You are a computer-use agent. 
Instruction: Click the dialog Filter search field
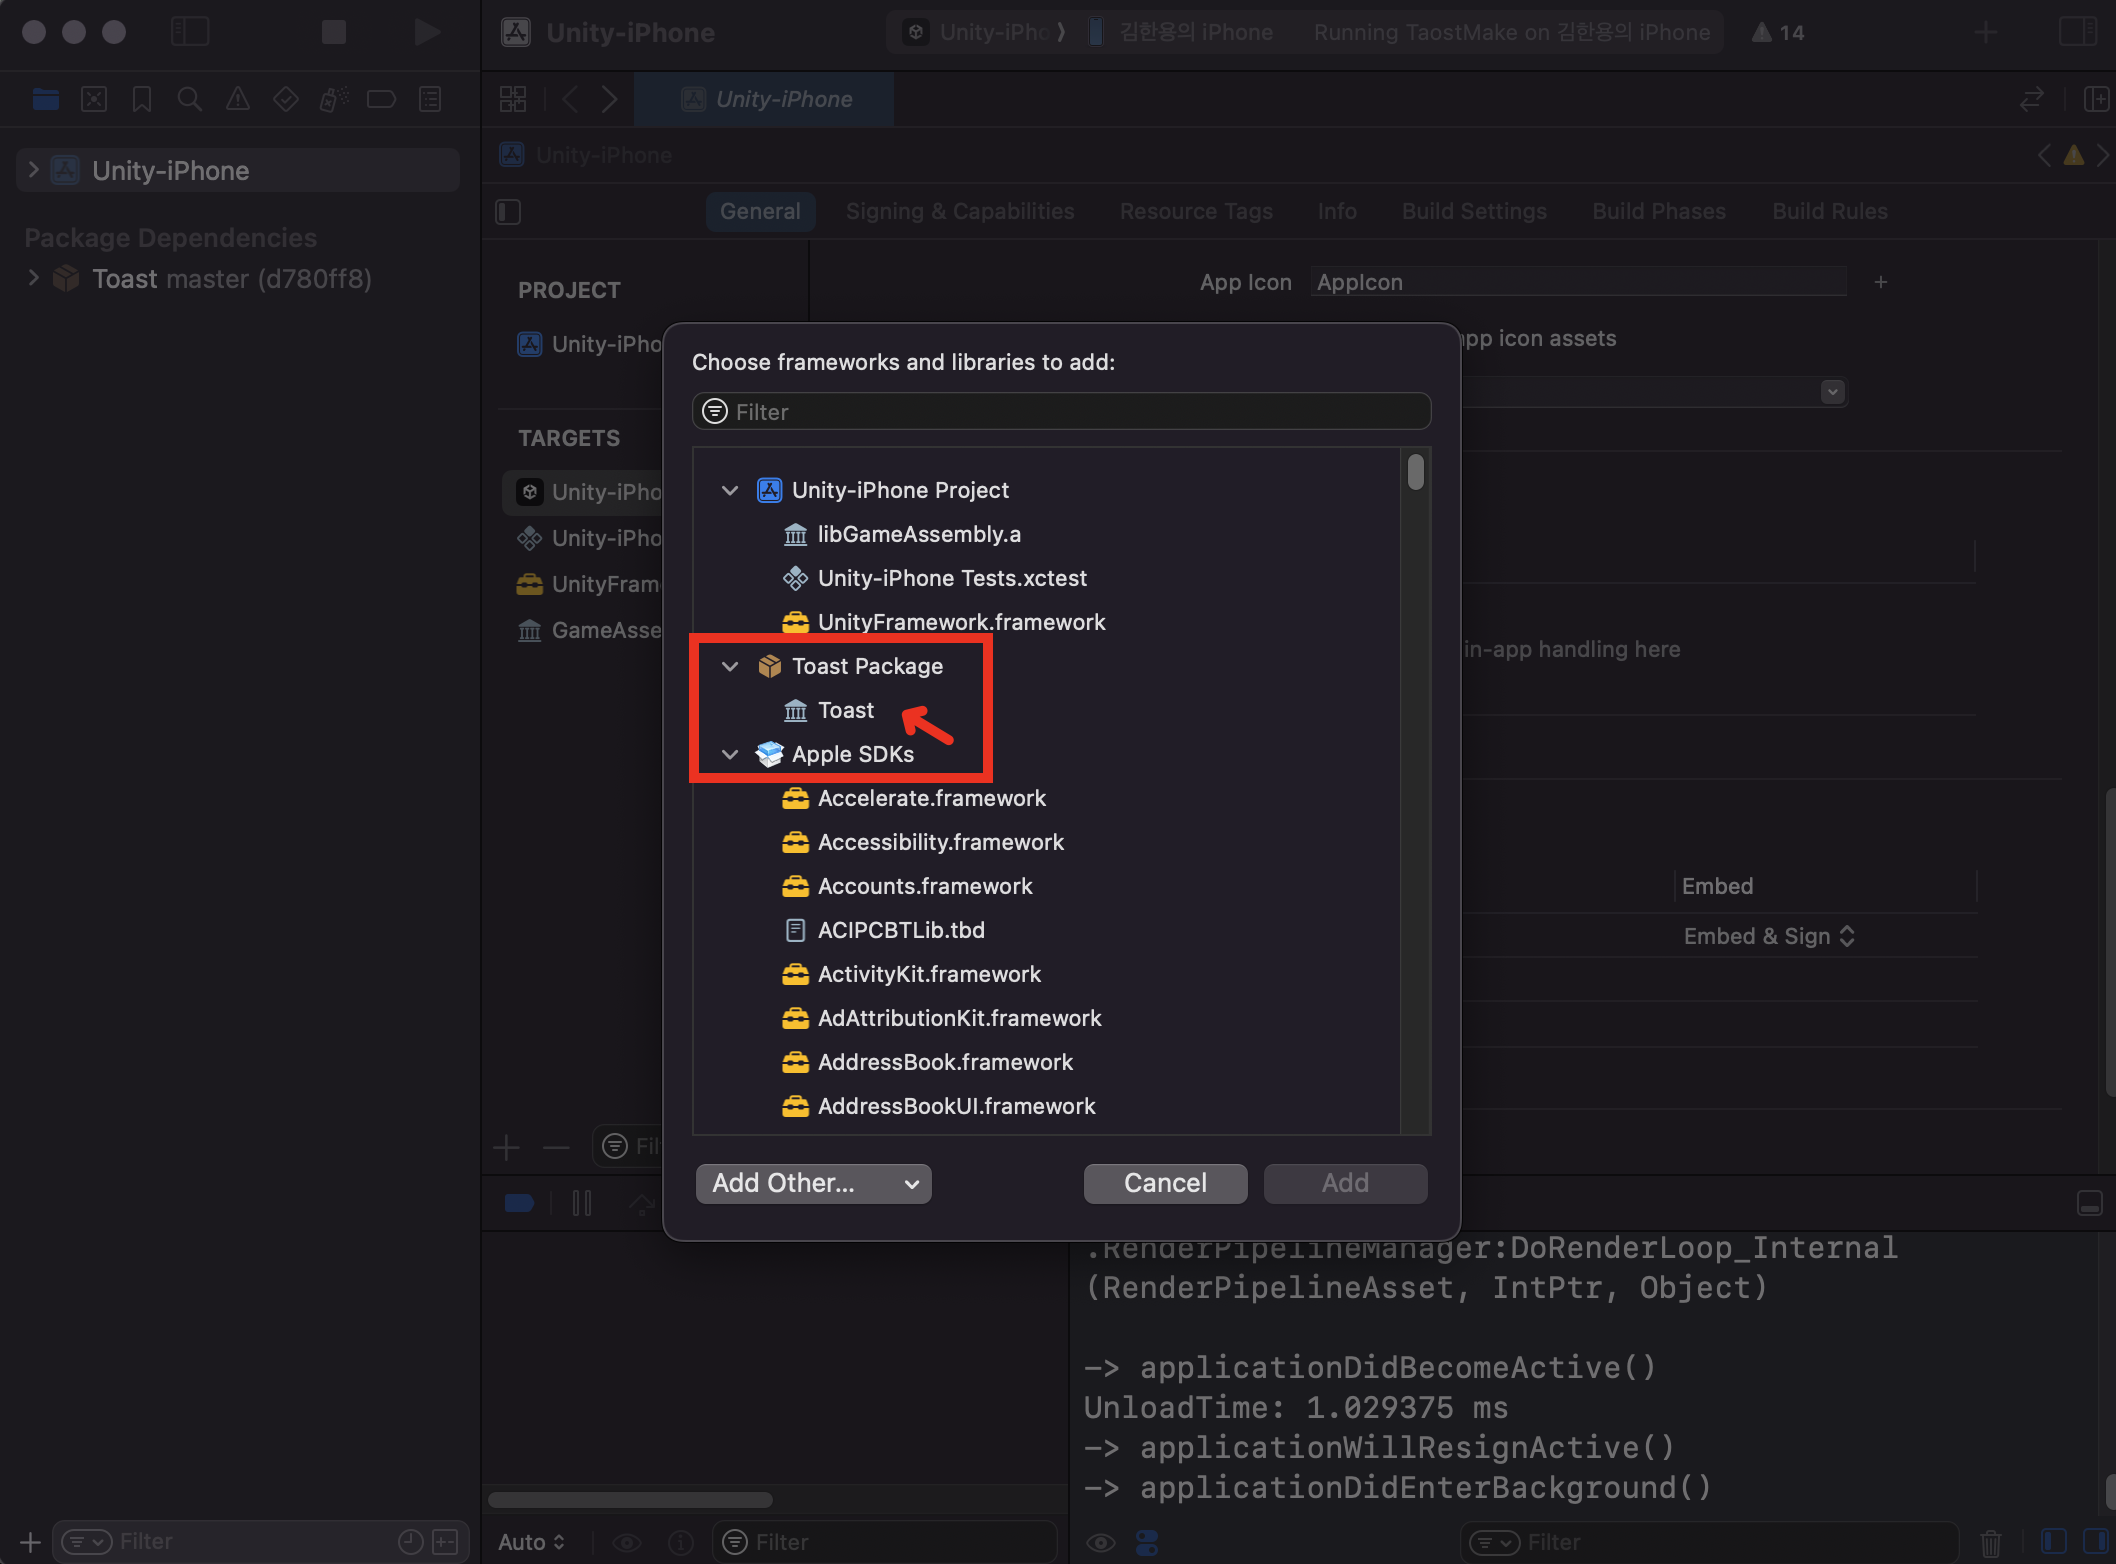coord(1061,411)
